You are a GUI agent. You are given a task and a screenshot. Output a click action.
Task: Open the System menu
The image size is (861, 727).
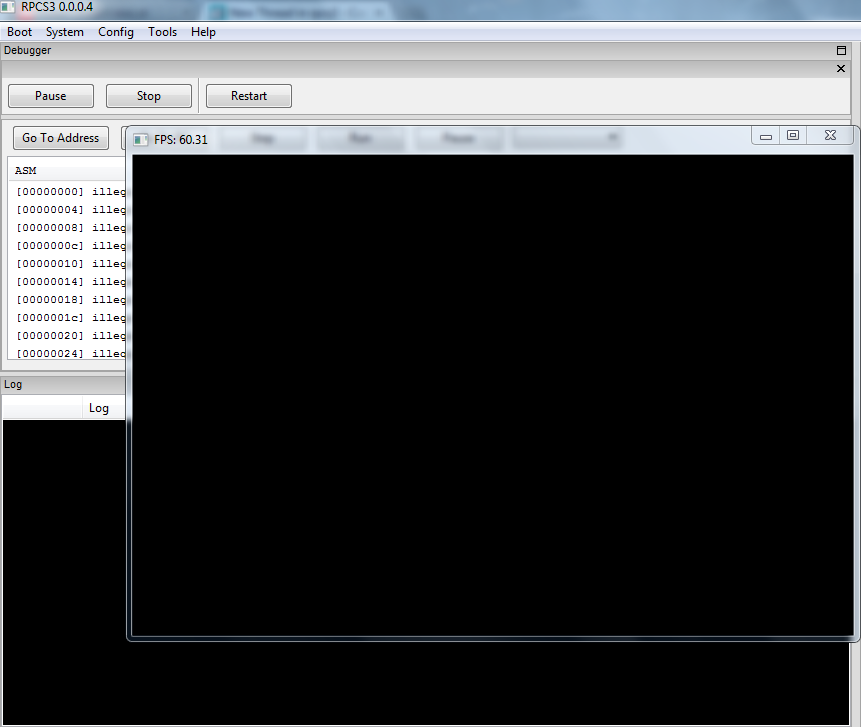pos(65,32)
